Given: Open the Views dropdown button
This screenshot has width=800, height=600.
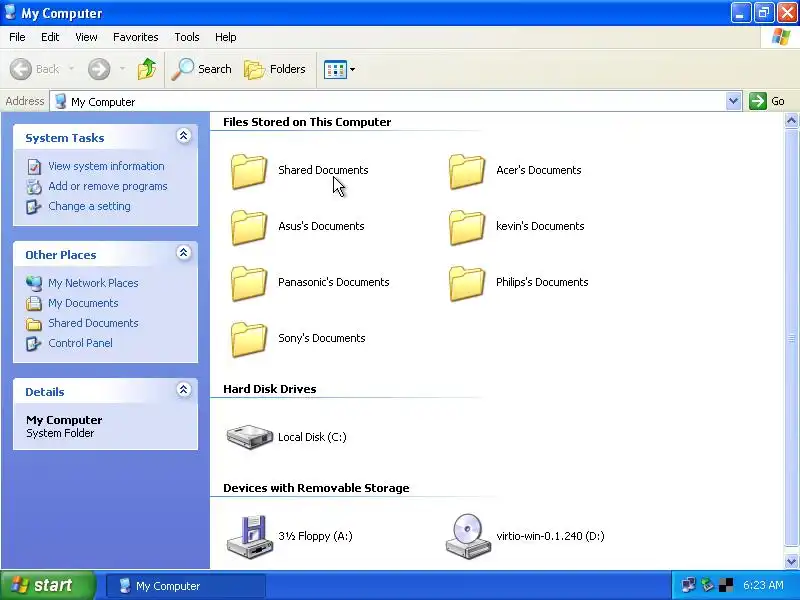Looking at the screenshot, I should (x=339, y=69).
